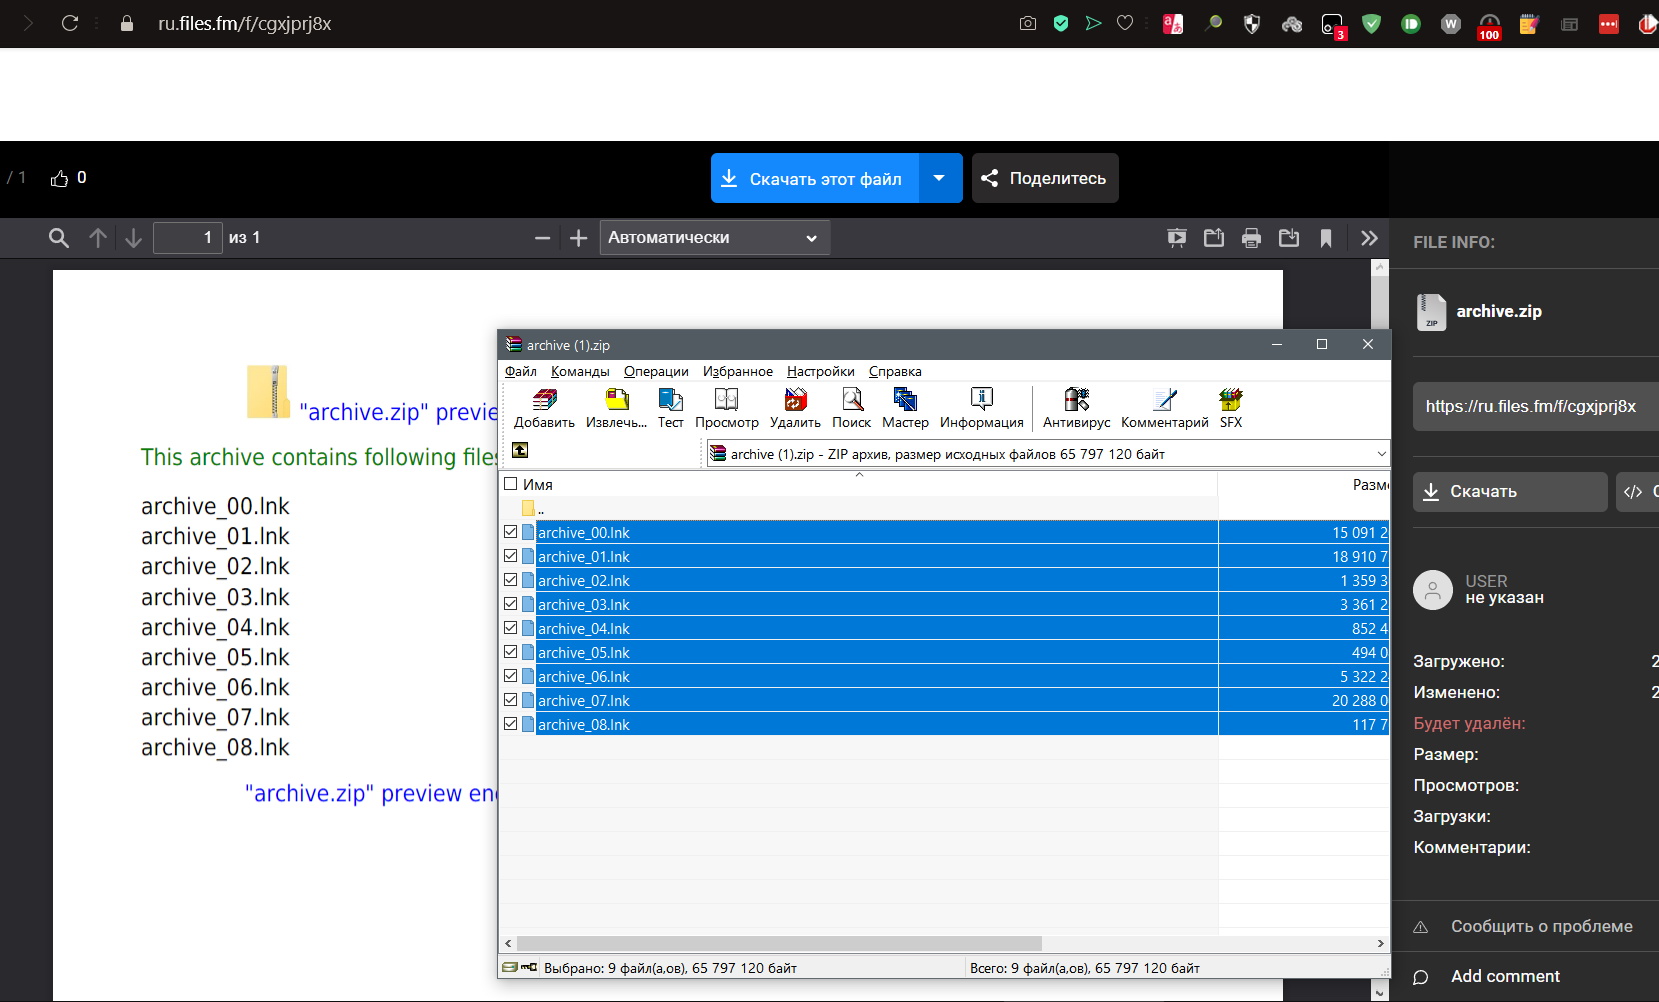Click the WinRAR horizontal scrollbar thumb
The width and height of the screenshot is (1659, 1002).
(778, 944)
